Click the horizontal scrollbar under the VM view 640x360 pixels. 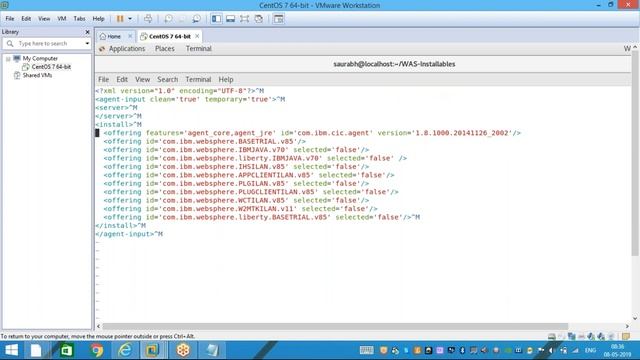click(x=335, y=326)
